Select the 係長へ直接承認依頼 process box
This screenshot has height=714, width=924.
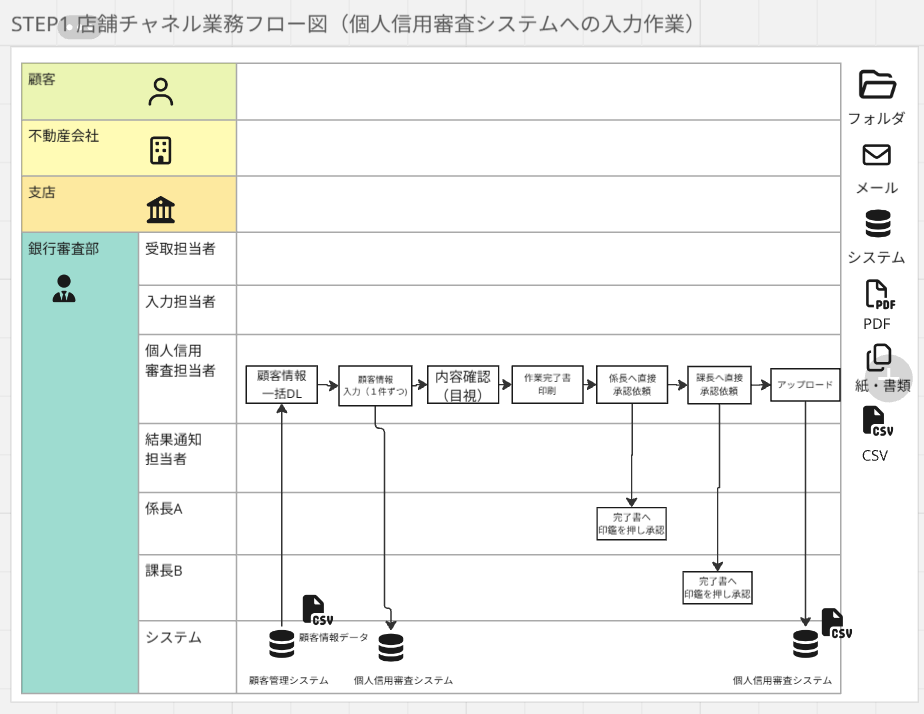[x=632, y=384]
